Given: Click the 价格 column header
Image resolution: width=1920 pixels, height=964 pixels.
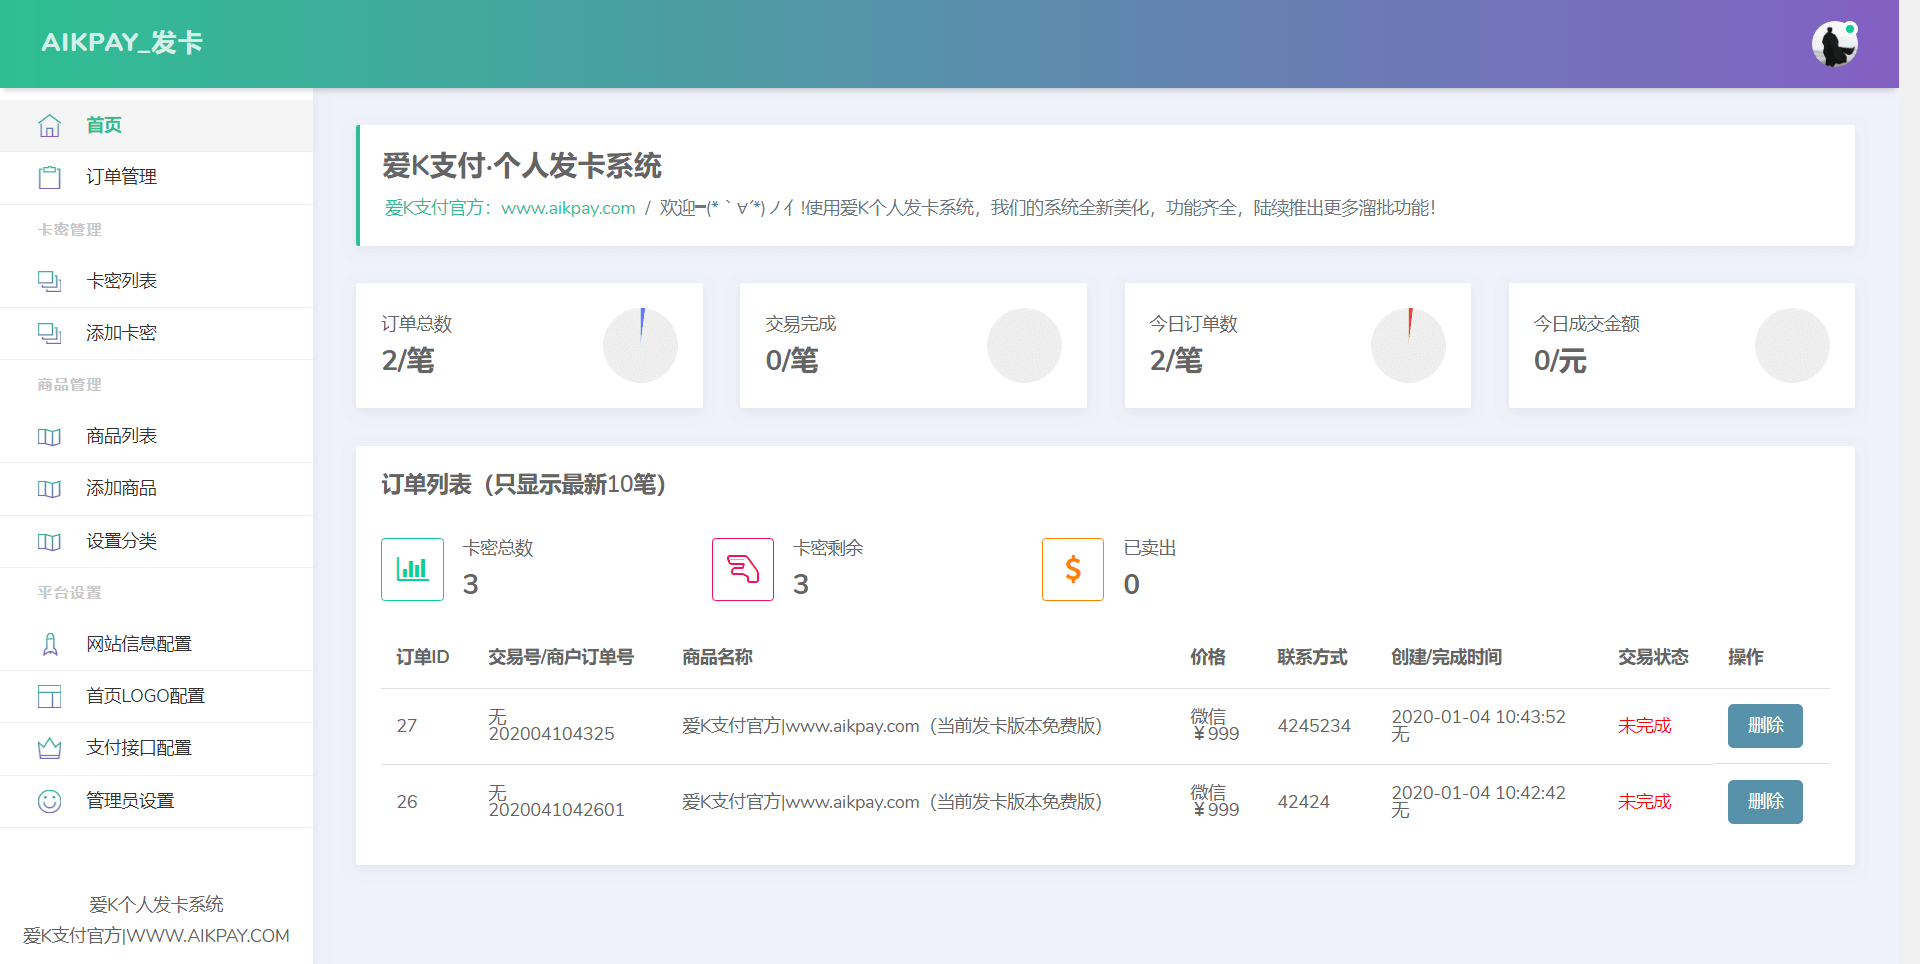Looking at the screenshot, I should pyautogui.click(x=1207, y=657).
